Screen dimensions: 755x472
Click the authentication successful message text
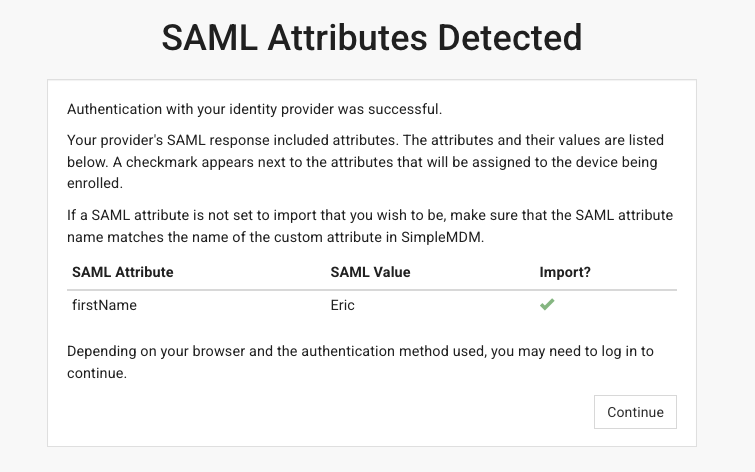pos(254,109)
